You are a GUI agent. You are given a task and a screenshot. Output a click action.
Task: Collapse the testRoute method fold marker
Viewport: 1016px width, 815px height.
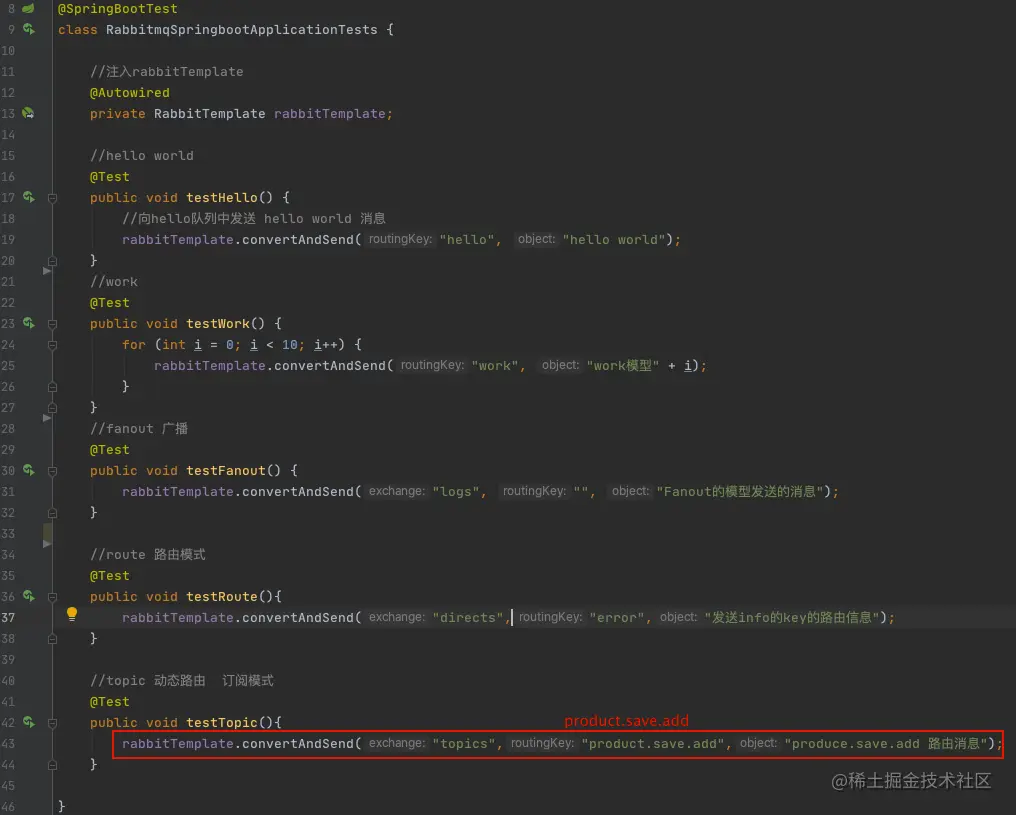pos(52,597)
